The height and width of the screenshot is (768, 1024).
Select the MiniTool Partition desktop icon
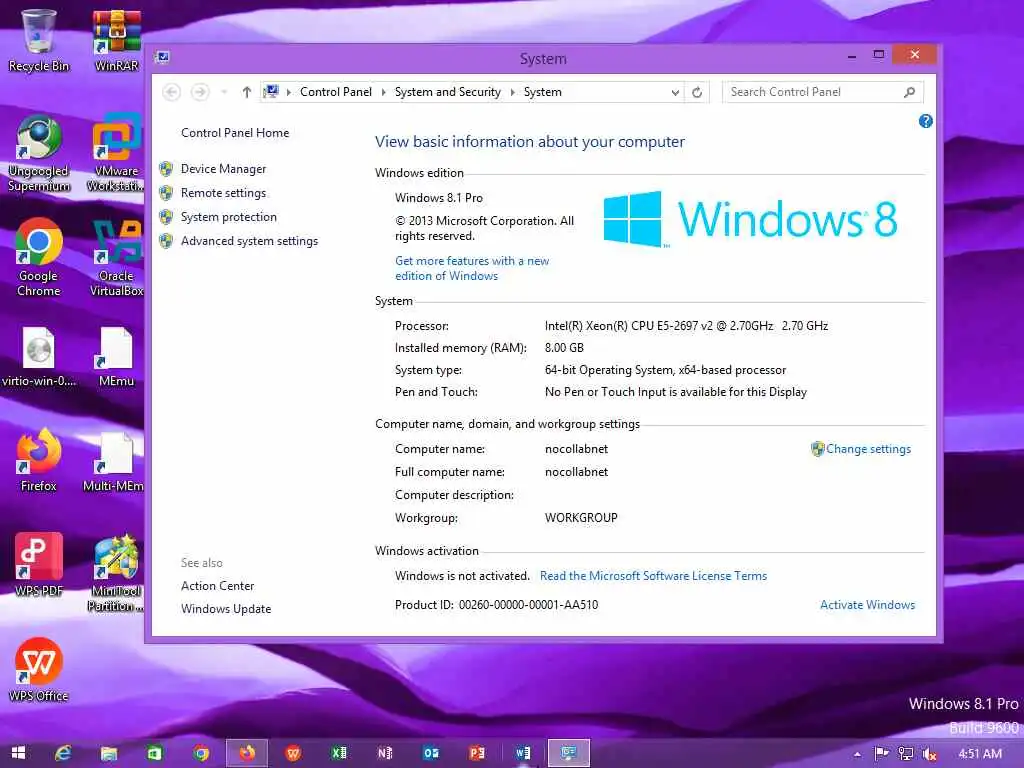coord(115,573)
